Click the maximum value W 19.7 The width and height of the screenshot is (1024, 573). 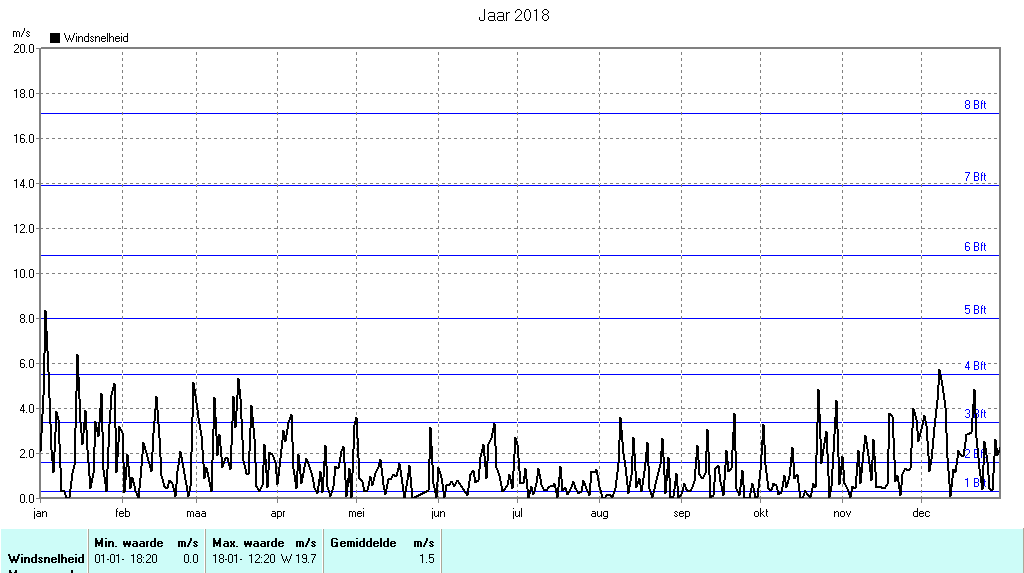pyautogui.click(x=298, y=559)
